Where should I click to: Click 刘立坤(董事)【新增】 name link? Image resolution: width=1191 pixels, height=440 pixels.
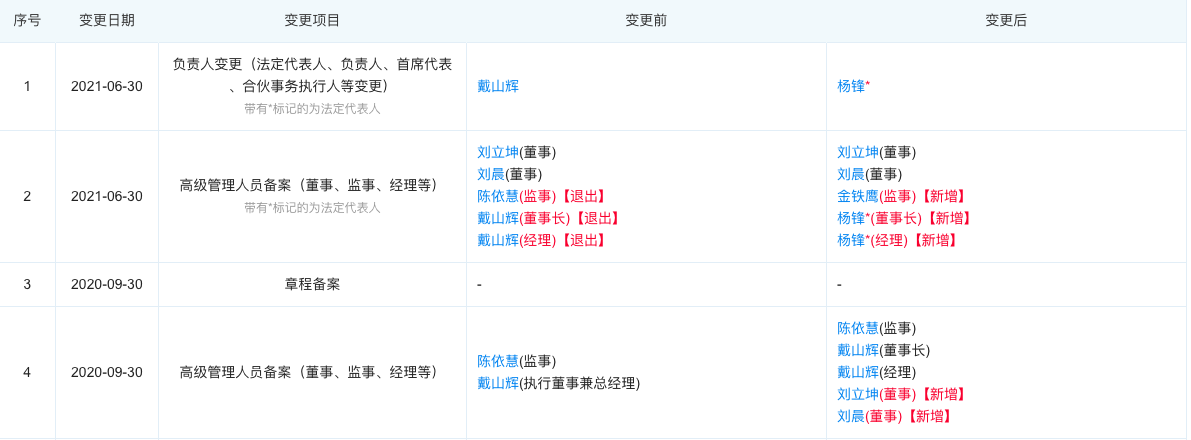[x=858, y=395]
